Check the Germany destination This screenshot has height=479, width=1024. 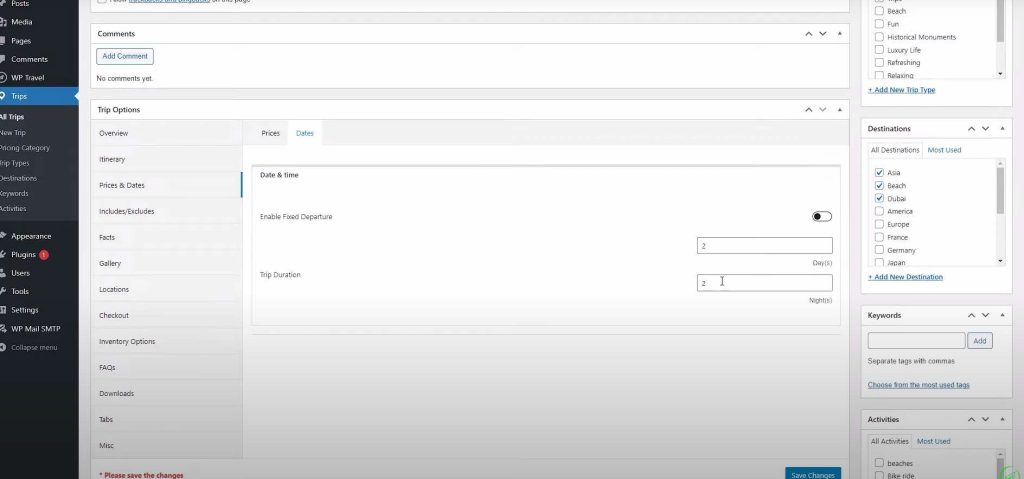click(x=879, y=250)
